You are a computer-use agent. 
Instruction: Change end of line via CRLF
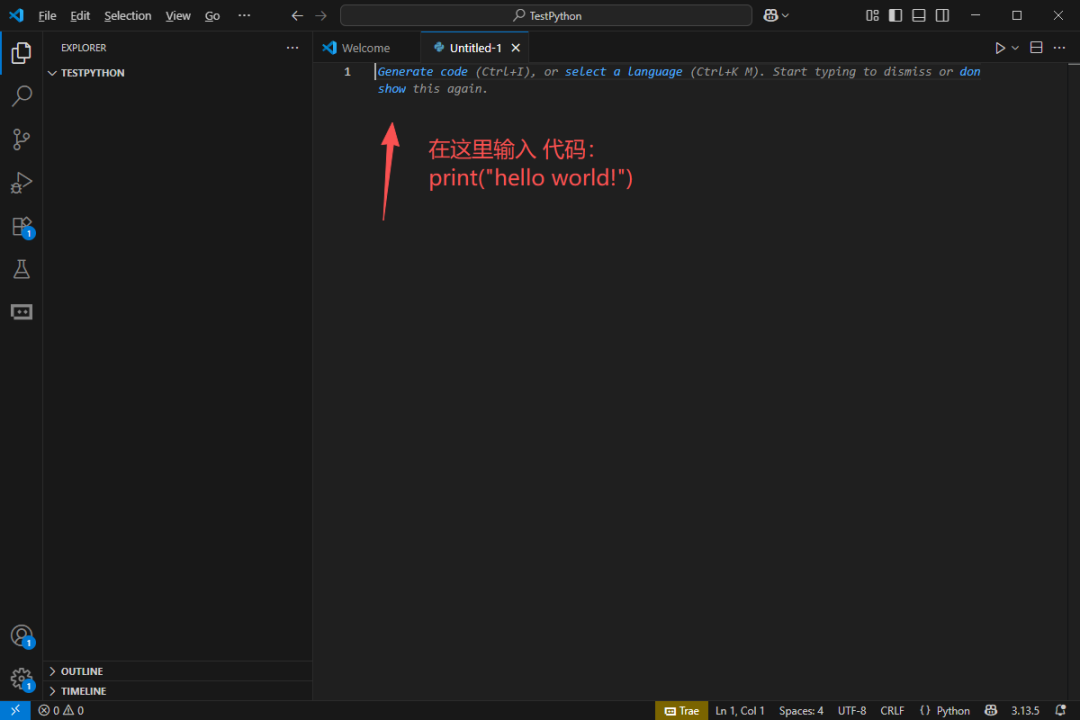[x=892, y=710]
